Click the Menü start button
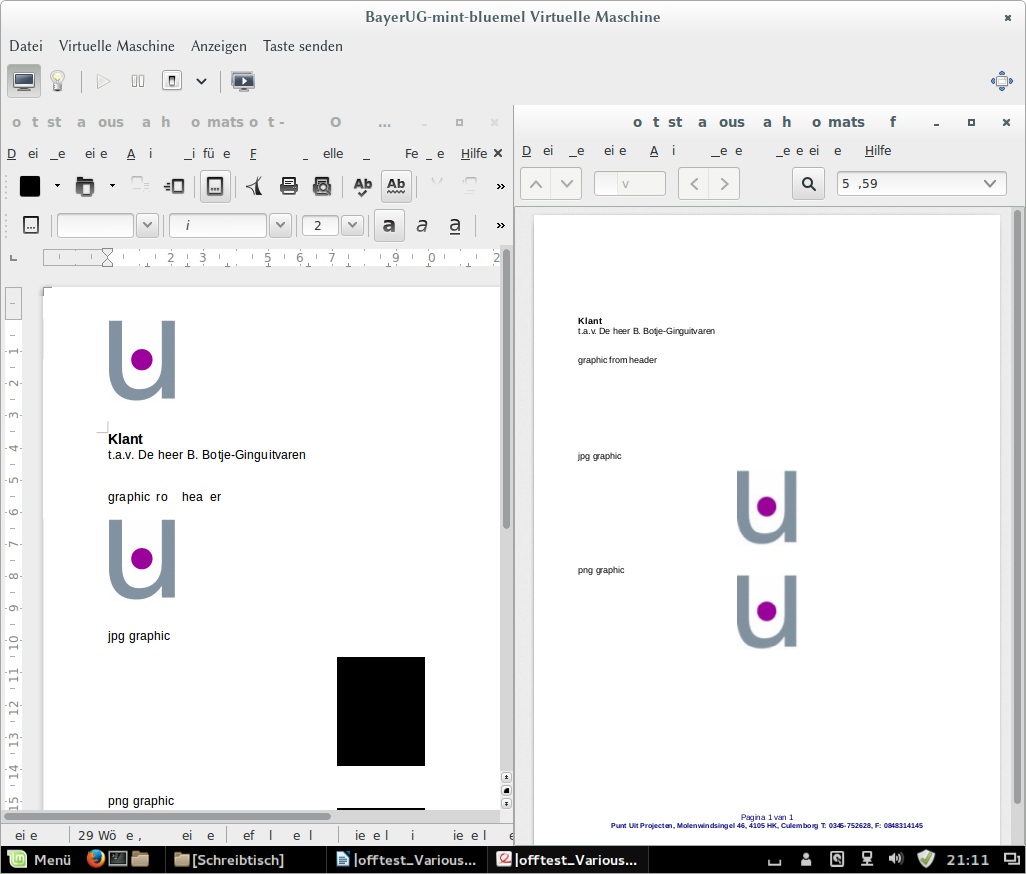This screenshot has height=874, width=1026. coord(40,859)
